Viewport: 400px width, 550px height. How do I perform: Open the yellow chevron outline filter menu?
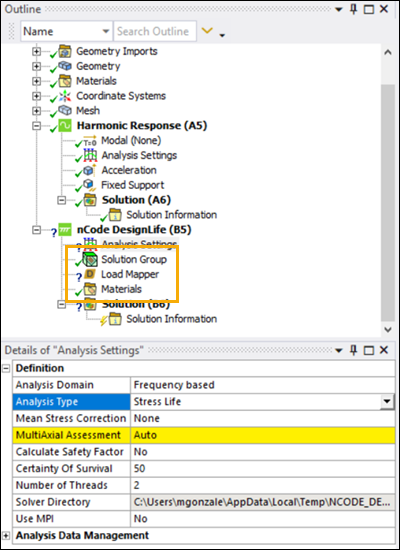[207, 31]
